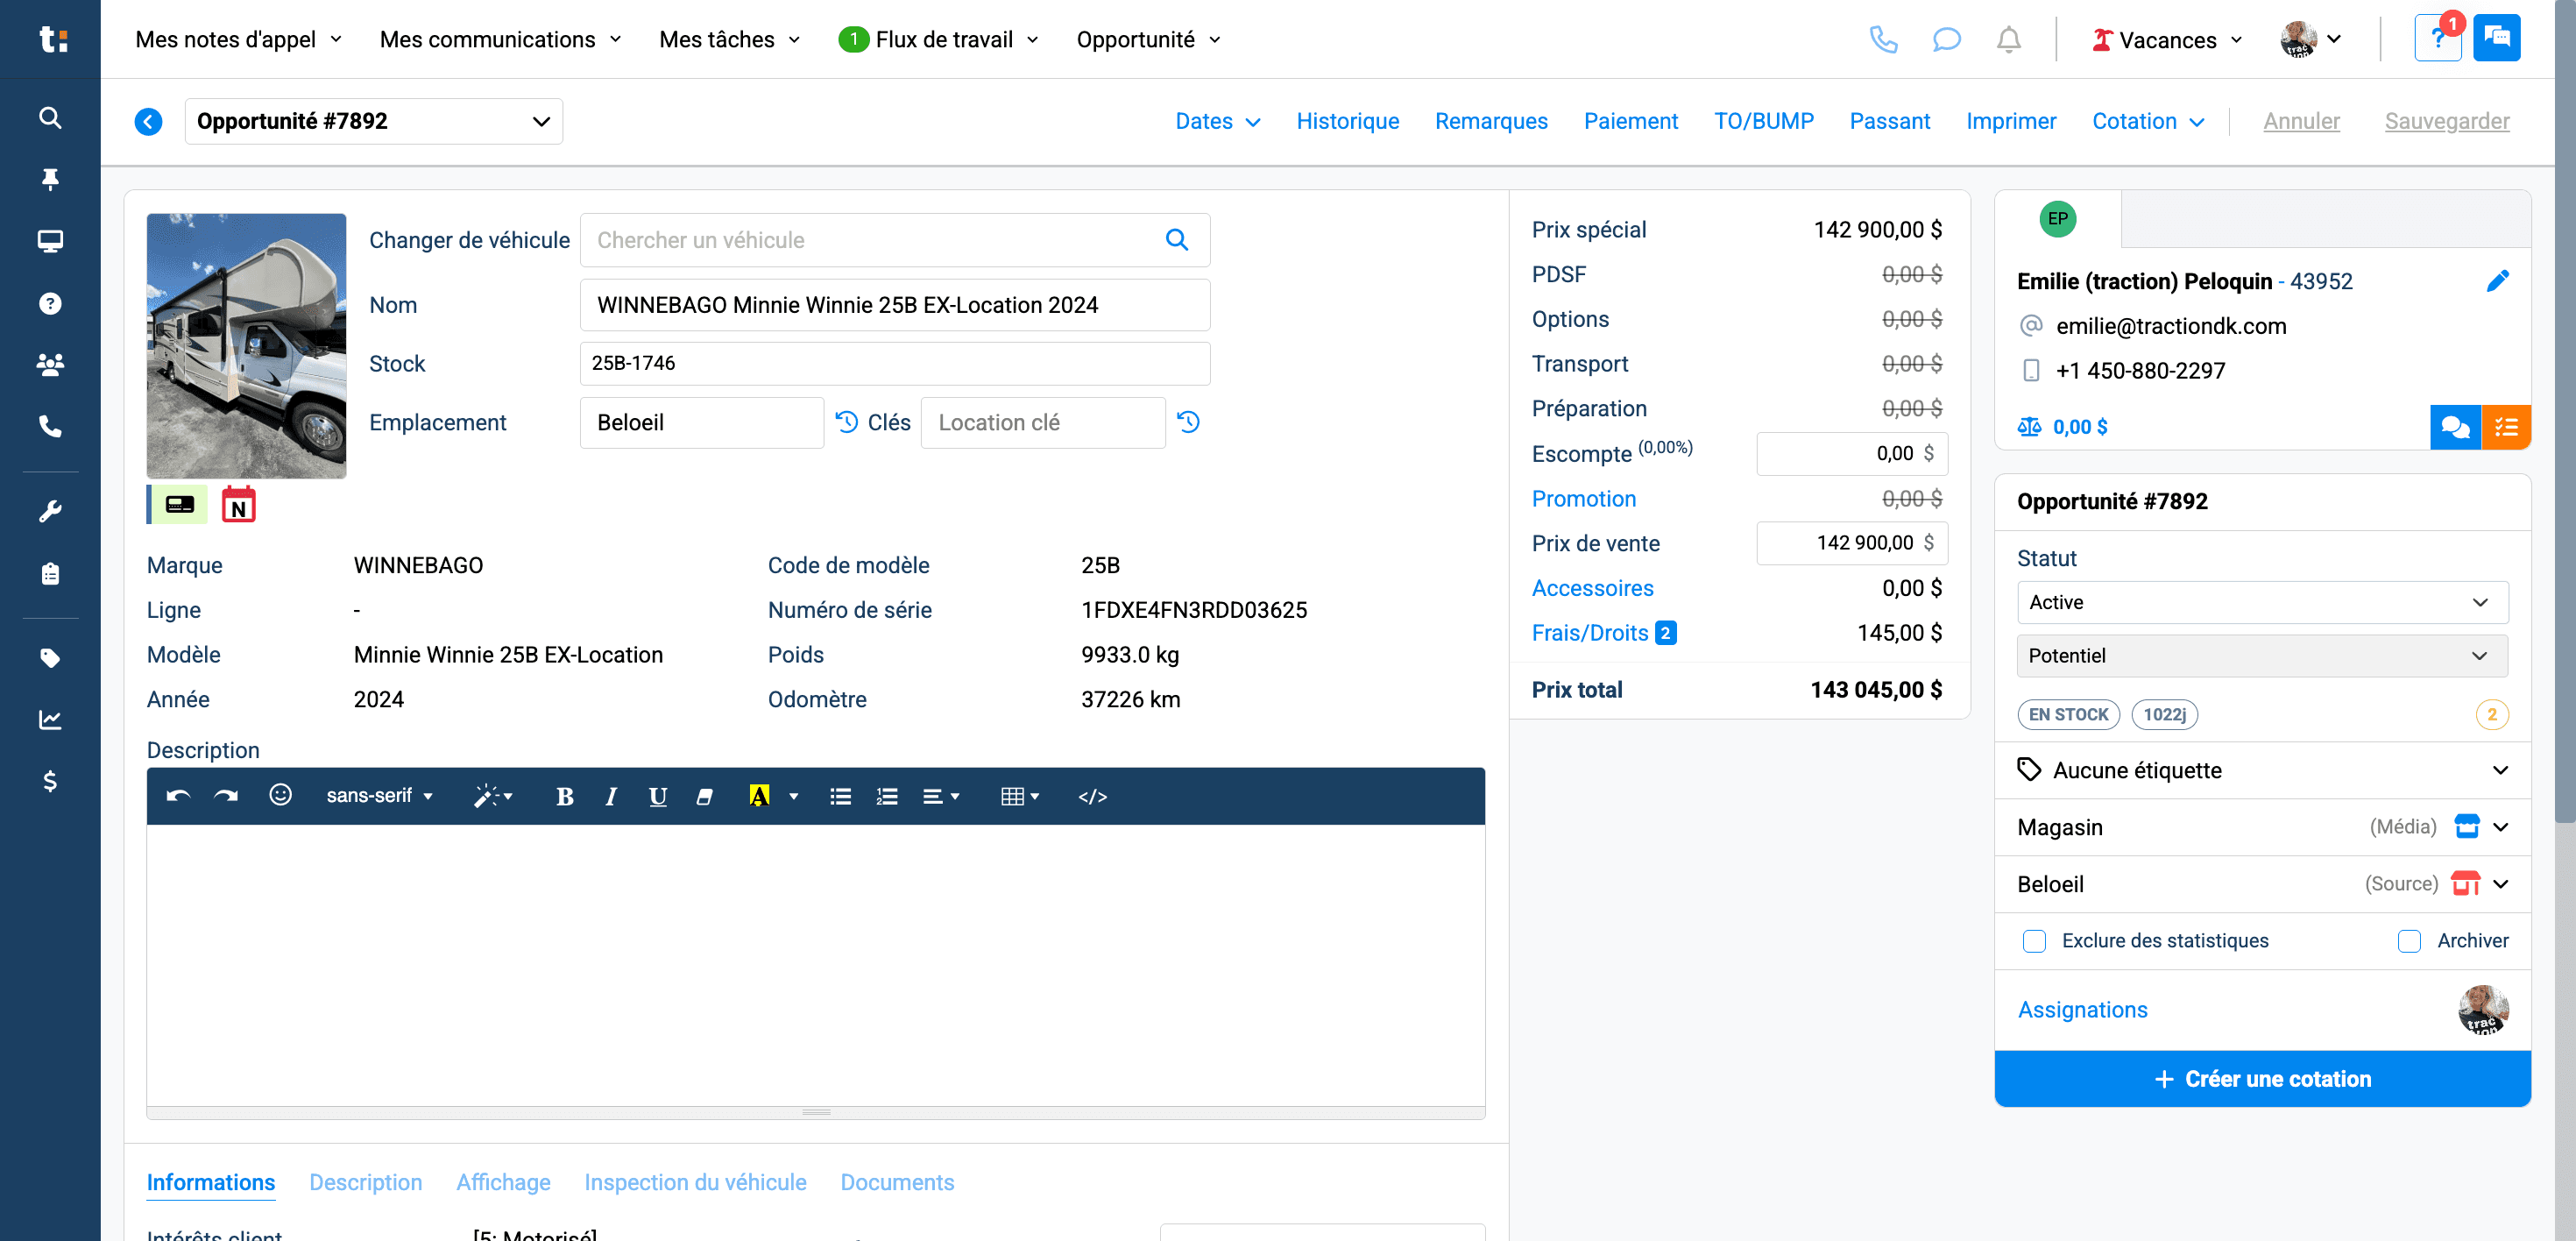Check the Archiver checkbox
The width and height of the screenshot is (2576, 1241).
click(2409, 941)
